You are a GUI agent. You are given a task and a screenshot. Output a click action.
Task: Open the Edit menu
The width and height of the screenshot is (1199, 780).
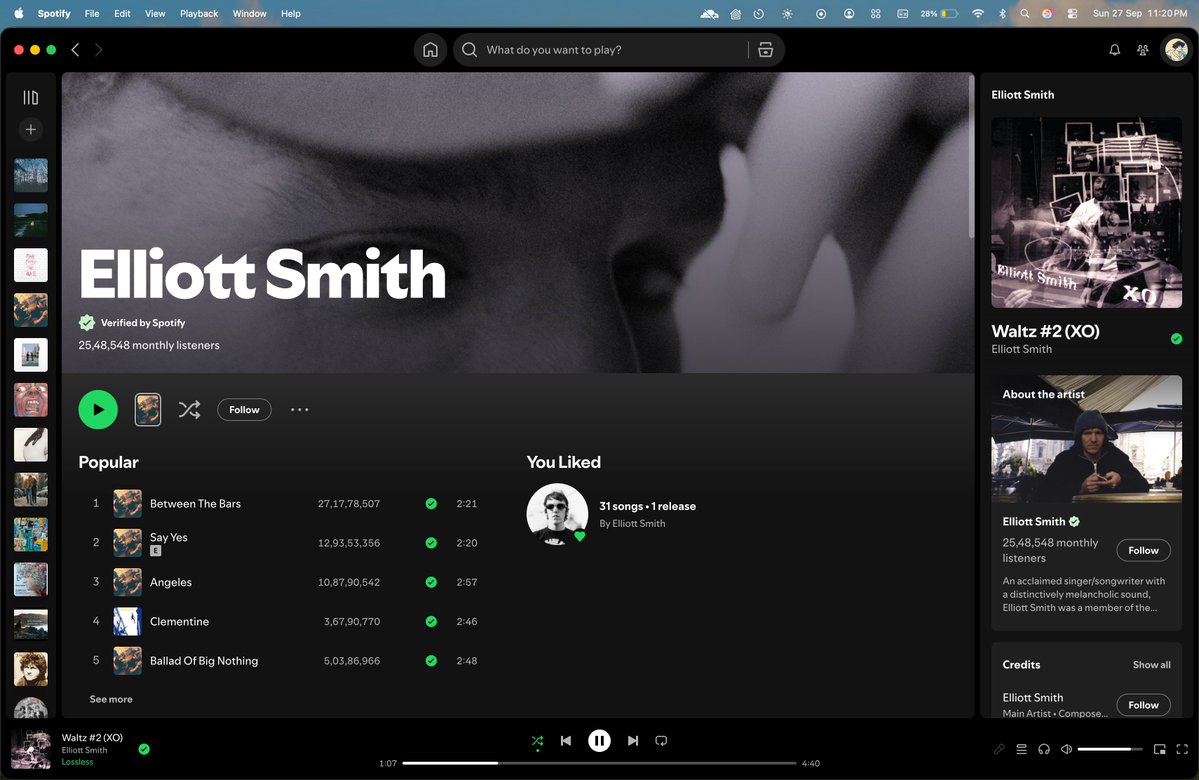click(x=122, y=14)
